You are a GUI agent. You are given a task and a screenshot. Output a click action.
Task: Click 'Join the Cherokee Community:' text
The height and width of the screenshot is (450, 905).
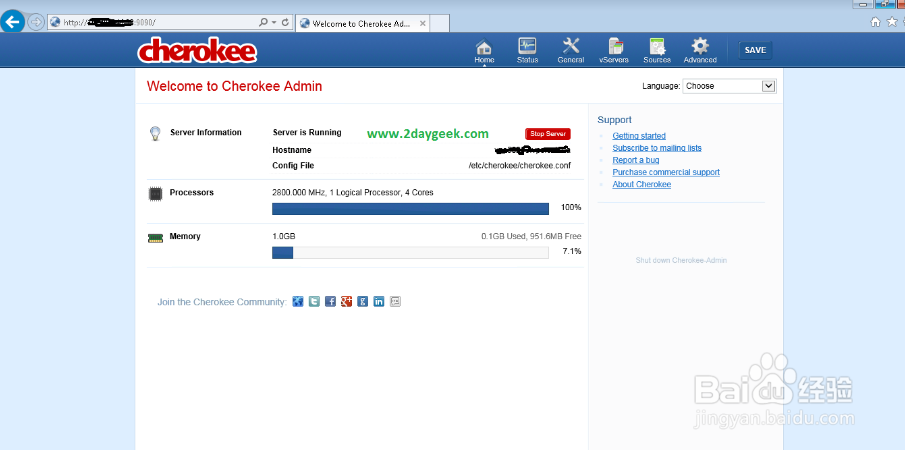[222, 302]
